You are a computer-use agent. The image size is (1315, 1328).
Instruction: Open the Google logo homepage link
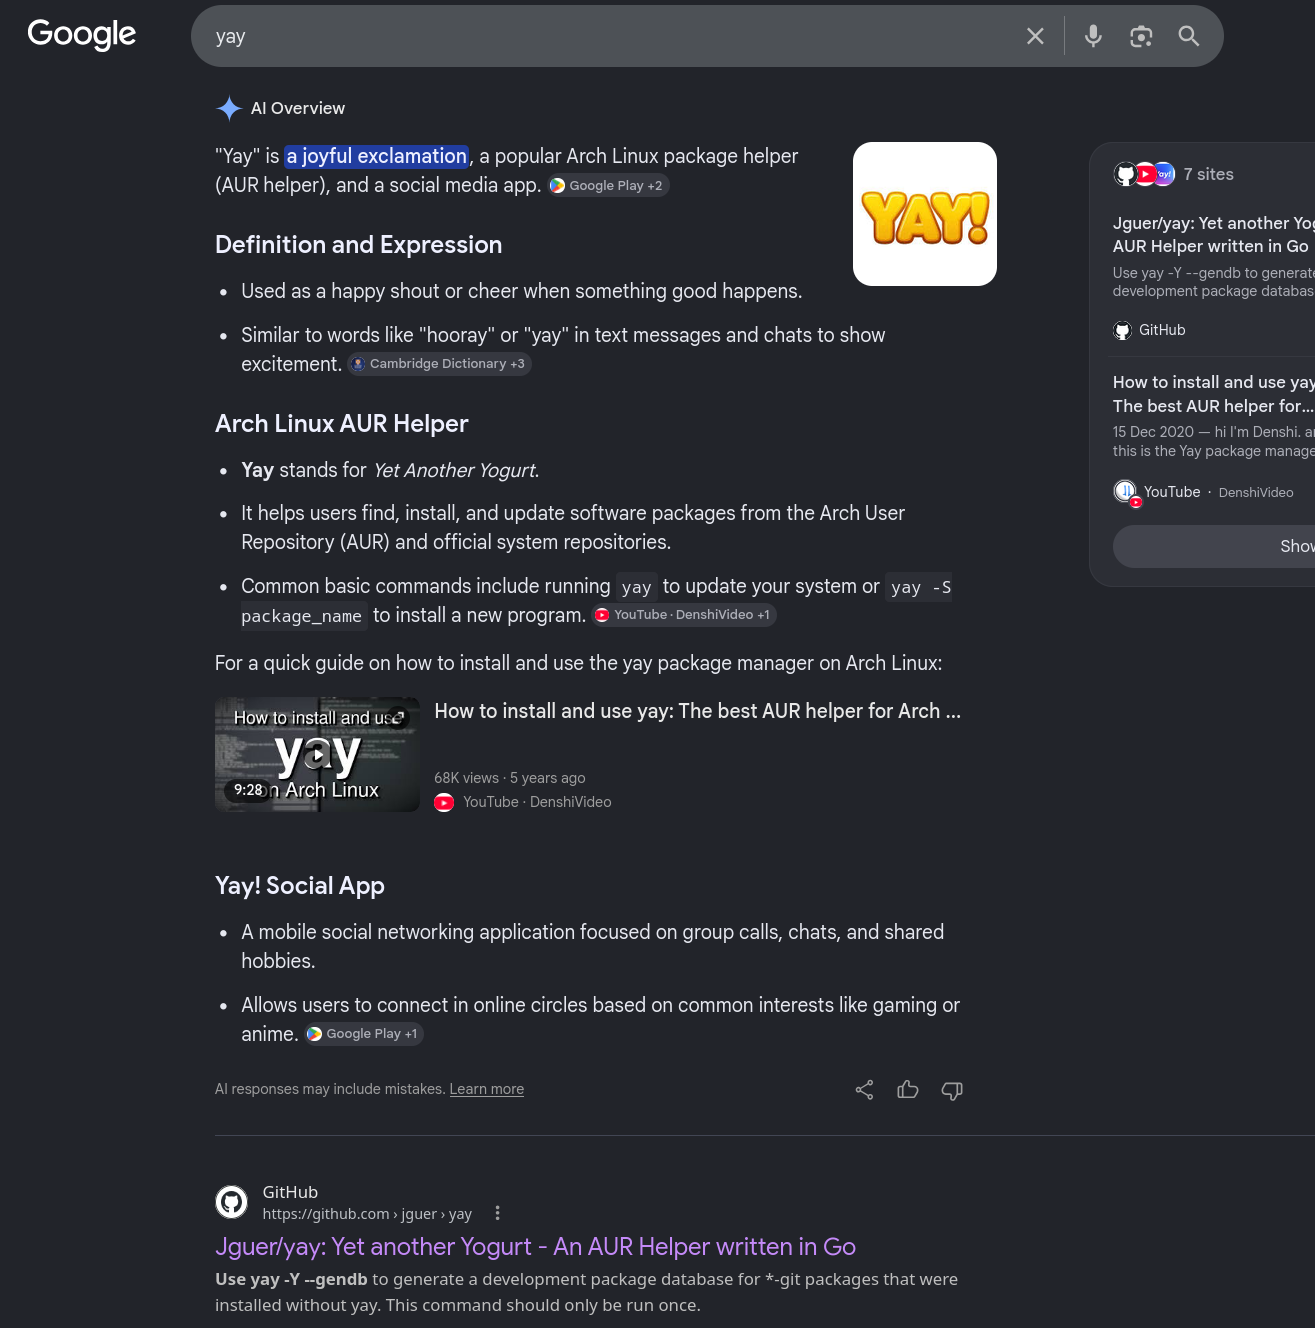point(82,35)
